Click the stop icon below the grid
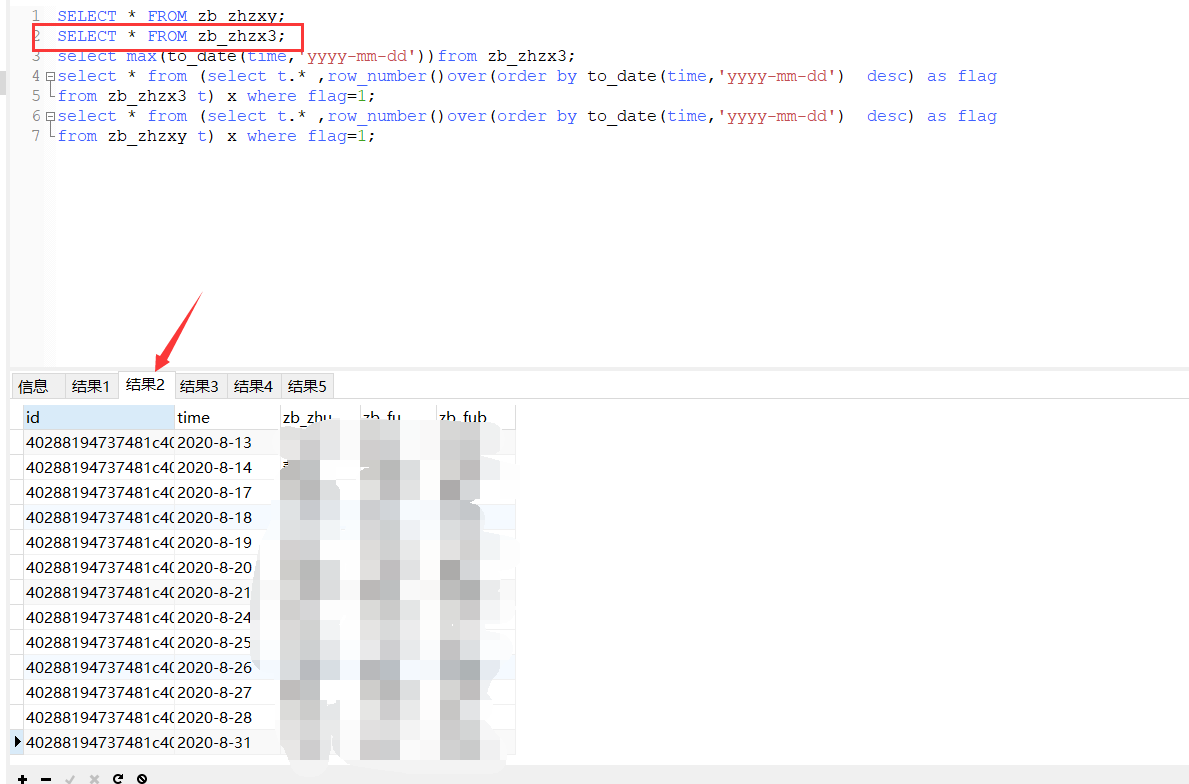The width and height of the screenshot is (1189, 784). pos(142,779)
